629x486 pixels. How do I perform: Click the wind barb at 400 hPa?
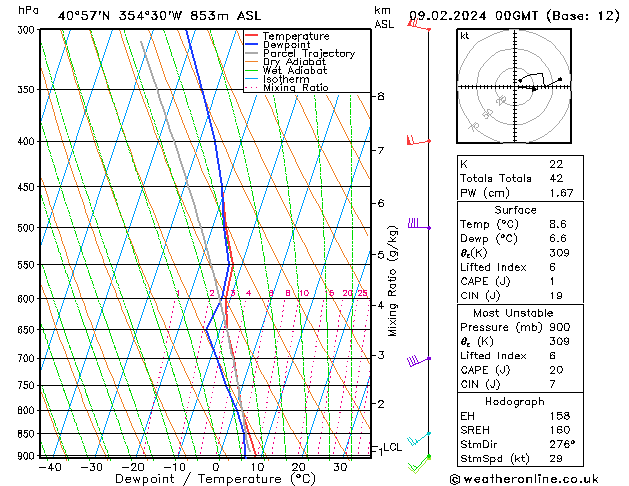[418, 140]
